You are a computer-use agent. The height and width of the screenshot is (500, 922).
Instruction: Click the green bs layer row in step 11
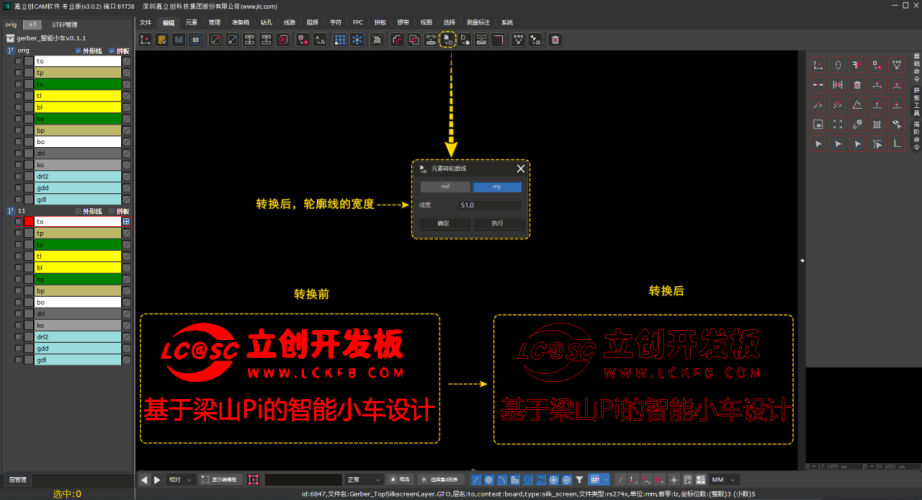pyautogui.click(x=78, y=279)
